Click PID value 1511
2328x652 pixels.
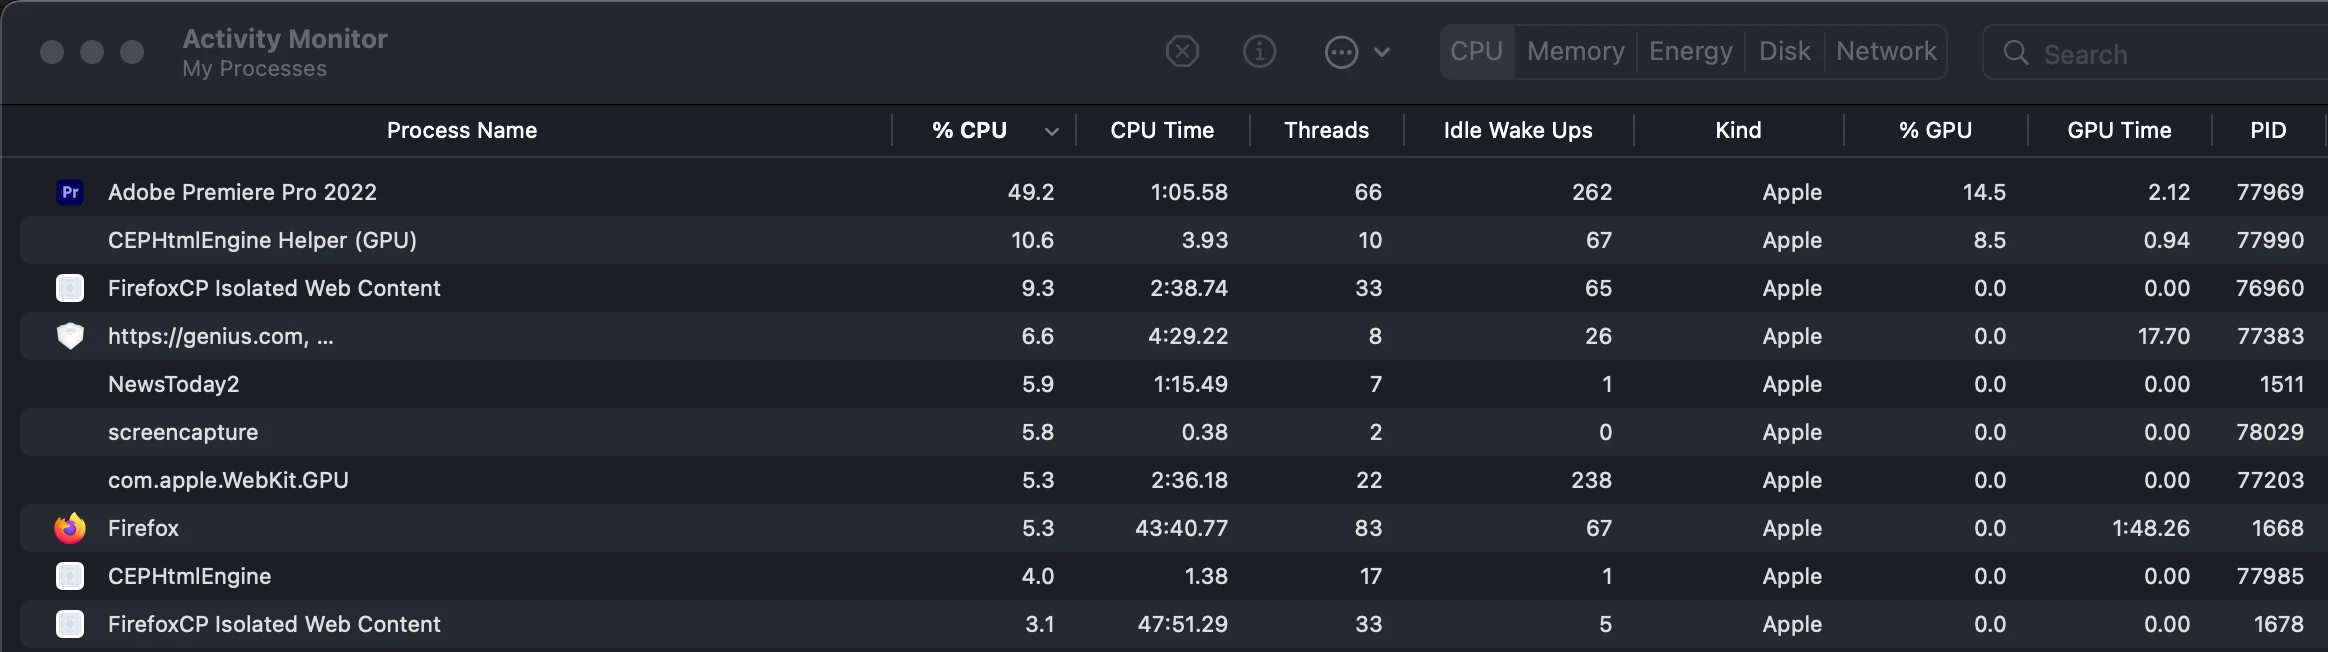pos(2282,384)
